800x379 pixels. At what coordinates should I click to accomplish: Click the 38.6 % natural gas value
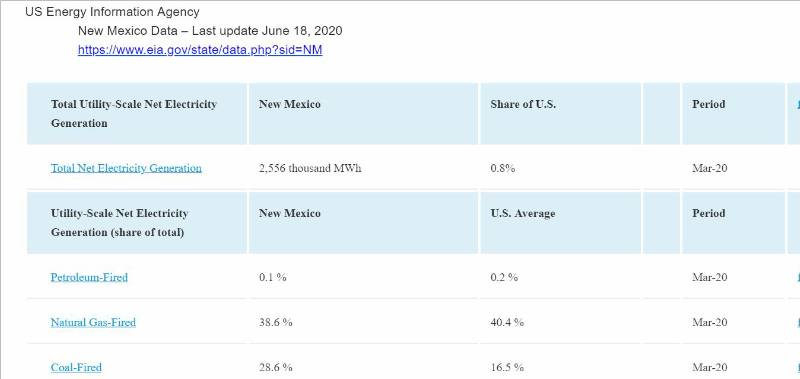click(276, 322)
